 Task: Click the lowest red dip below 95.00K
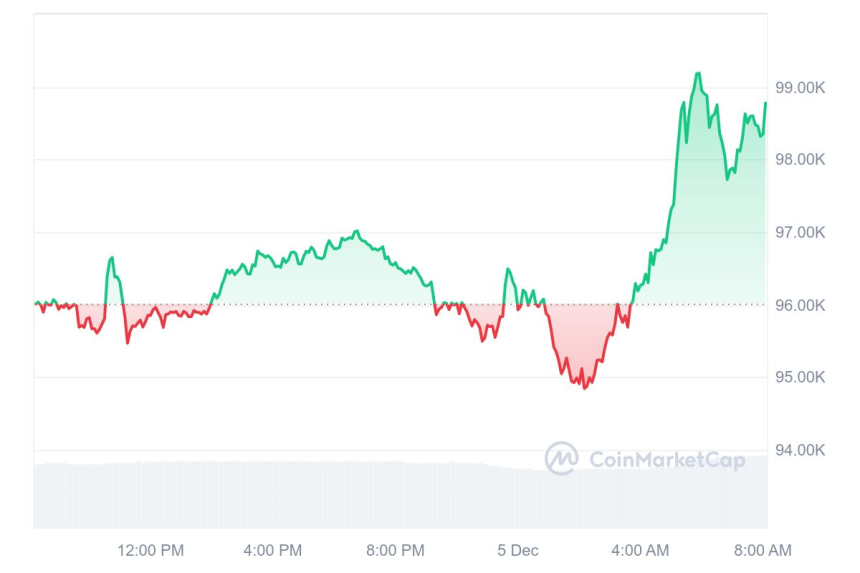tap(585, 386)
